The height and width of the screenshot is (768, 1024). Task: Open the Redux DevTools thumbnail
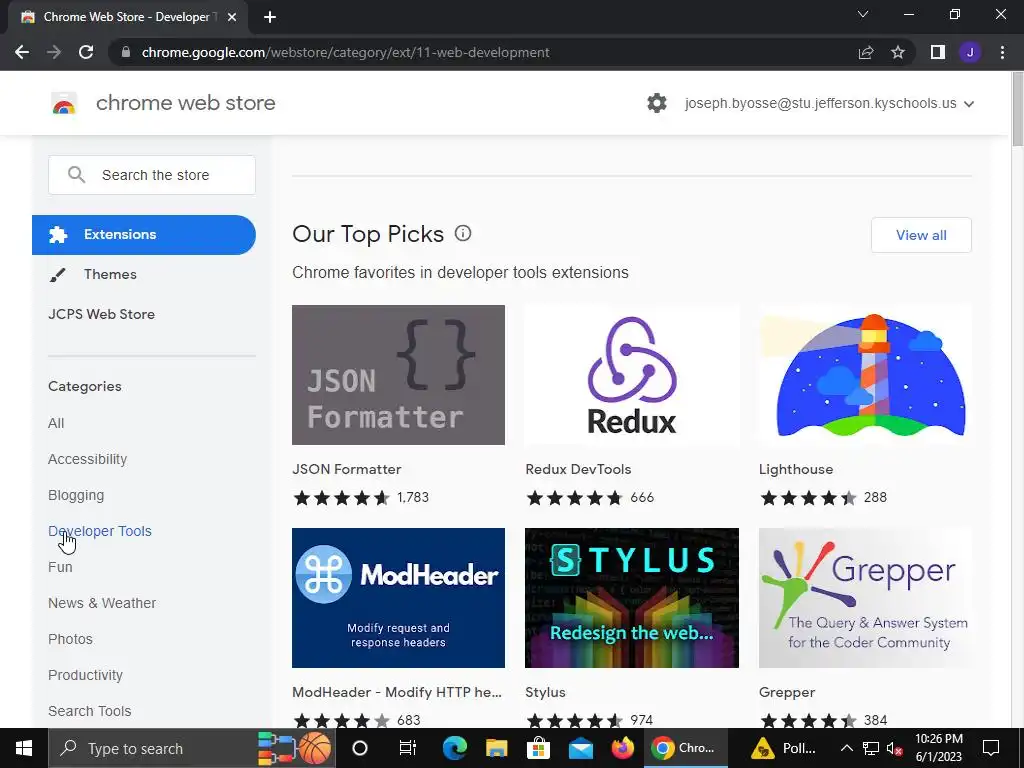[x=632, y=375]
